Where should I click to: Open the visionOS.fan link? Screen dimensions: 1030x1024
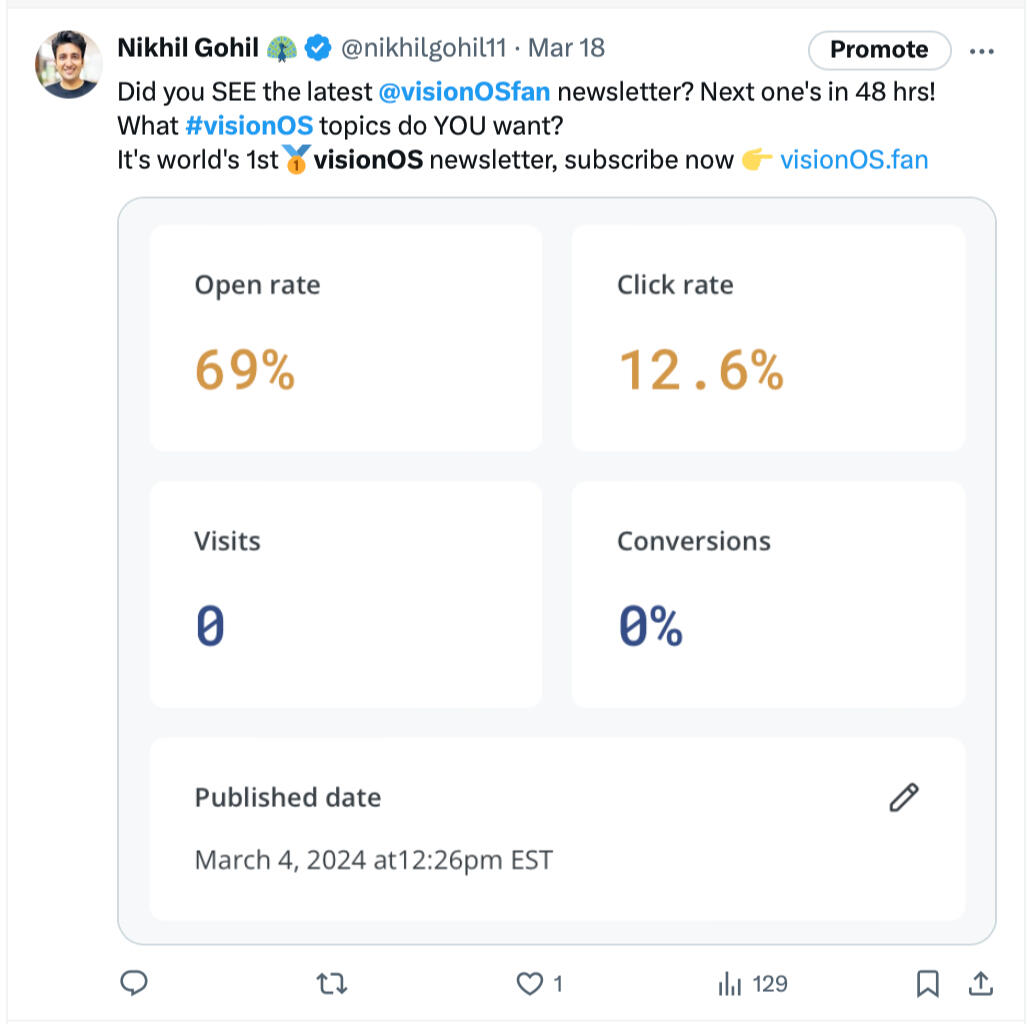(853, 159)
